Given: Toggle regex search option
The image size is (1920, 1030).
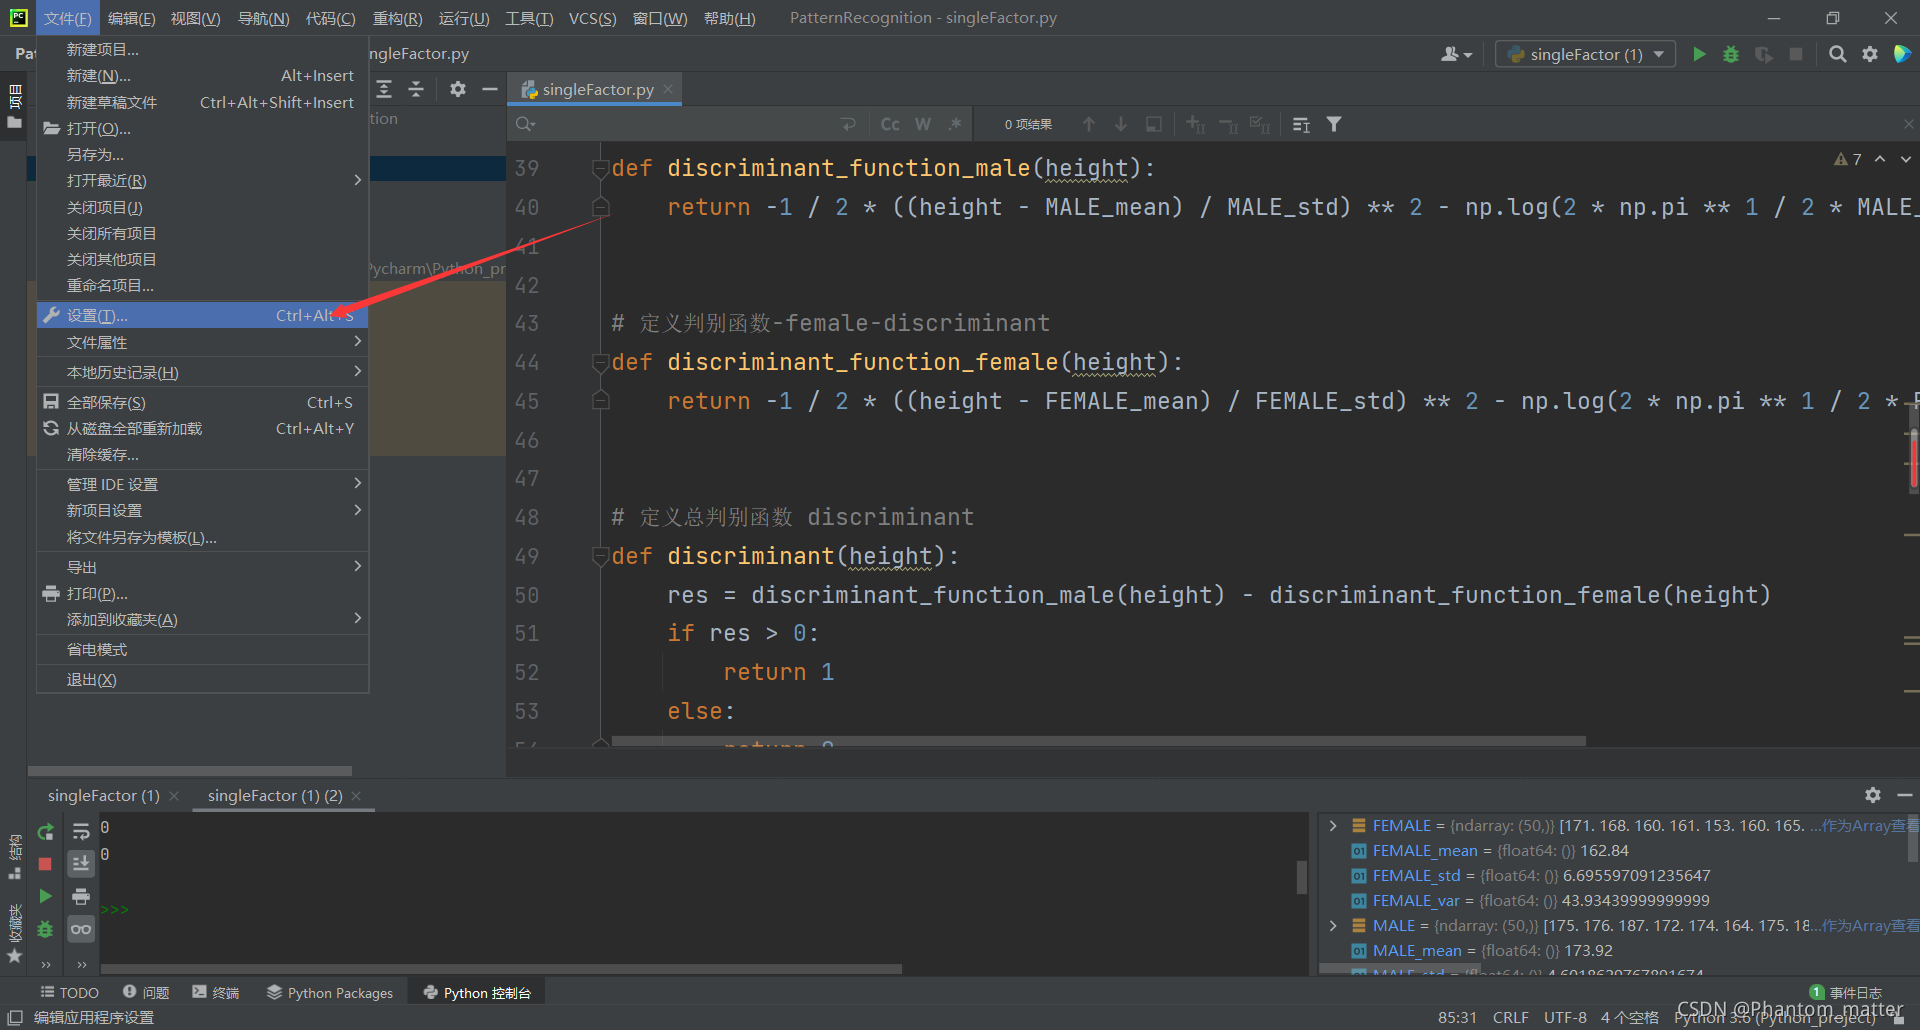Looking at the screenshot, I should click(x=955, y=124).
